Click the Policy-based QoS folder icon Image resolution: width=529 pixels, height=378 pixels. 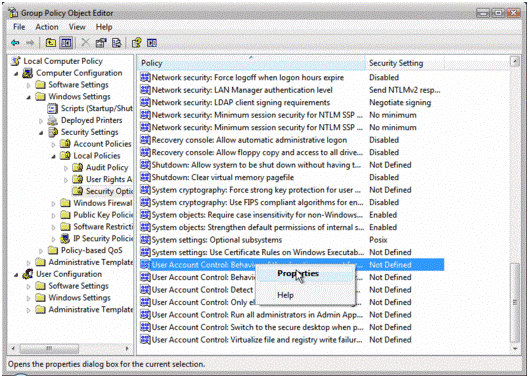pyautogui.click(x=53, y=250)
